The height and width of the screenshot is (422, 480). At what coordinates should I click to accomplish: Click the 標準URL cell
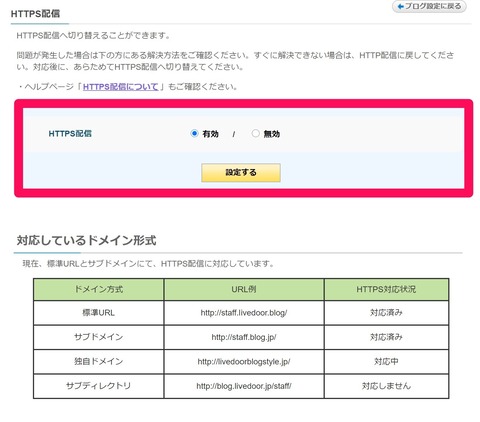(x=99, y=313)
